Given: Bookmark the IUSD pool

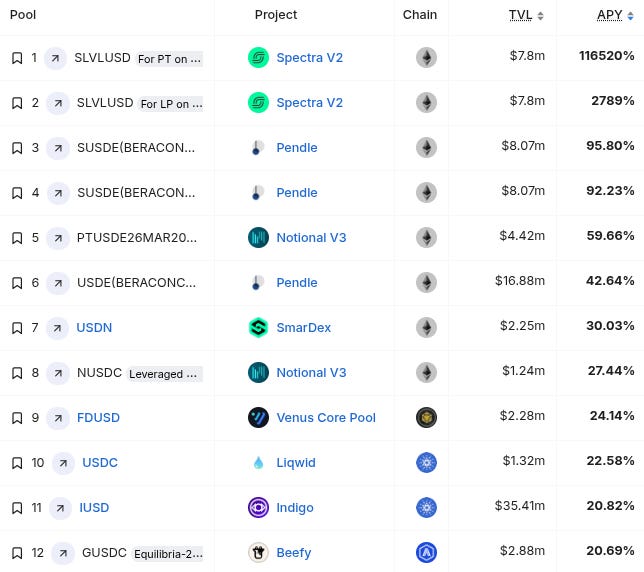Looking at the screenshot, I should (x=17, y=508).
